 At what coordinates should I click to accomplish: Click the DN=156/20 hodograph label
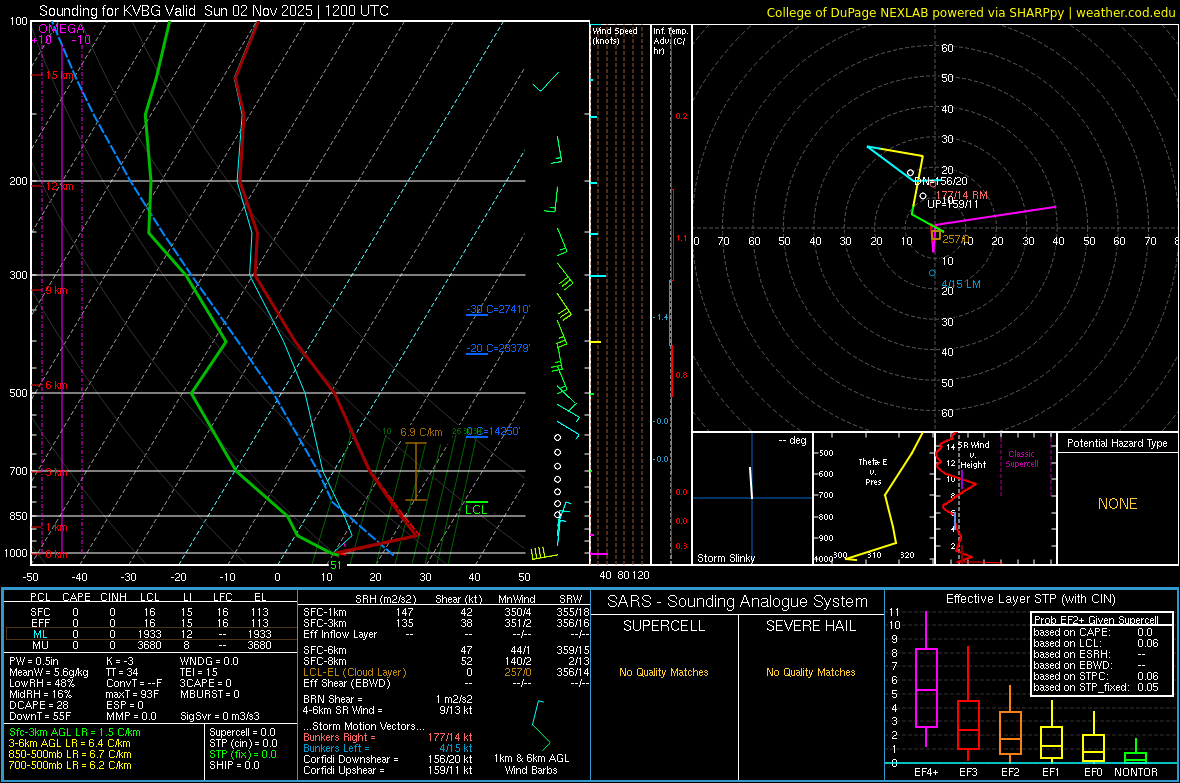[941, 181]
